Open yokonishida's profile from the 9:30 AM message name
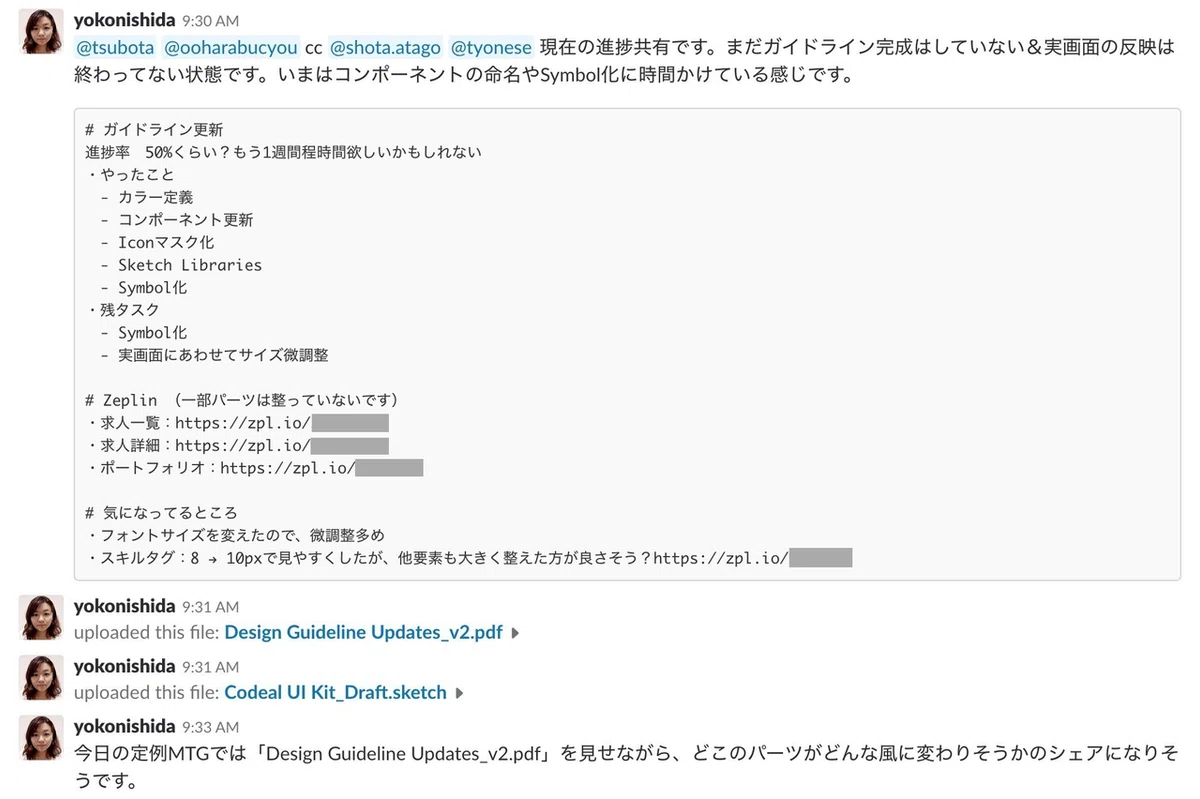This screenshot has height=799, width=1200. 125,20
